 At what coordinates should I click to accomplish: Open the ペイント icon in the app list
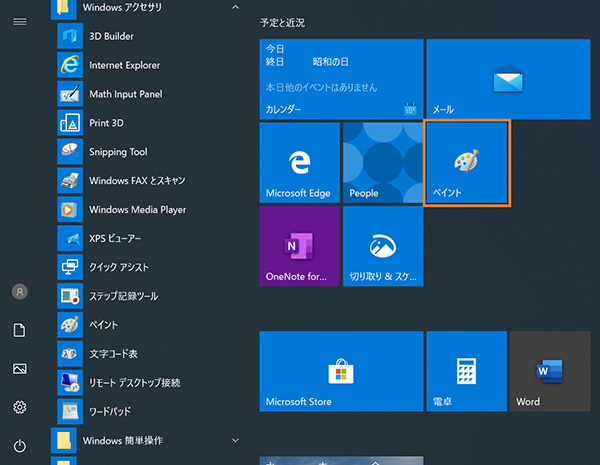coord(70,325)
